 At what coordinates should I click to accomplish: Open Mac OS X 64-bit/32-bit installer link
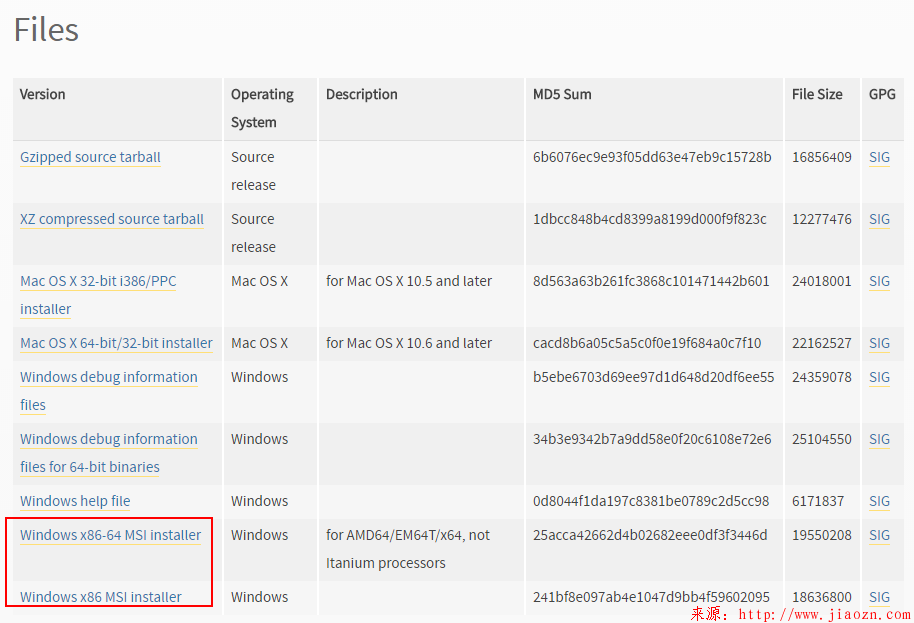click(116, 343)
